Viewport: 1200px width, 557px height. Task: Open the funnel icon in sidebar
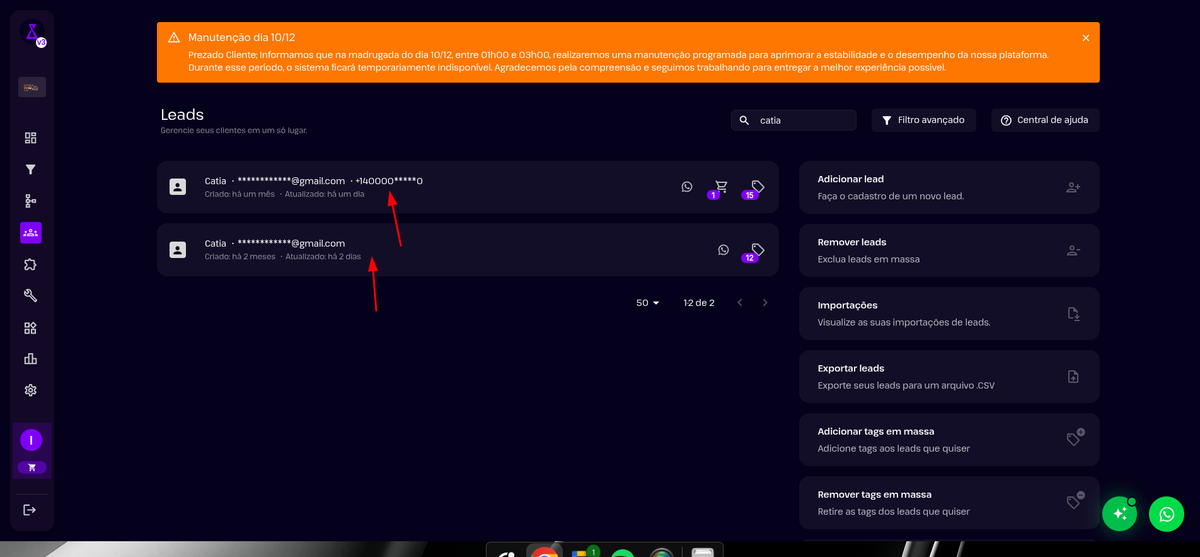coord(31,170)
